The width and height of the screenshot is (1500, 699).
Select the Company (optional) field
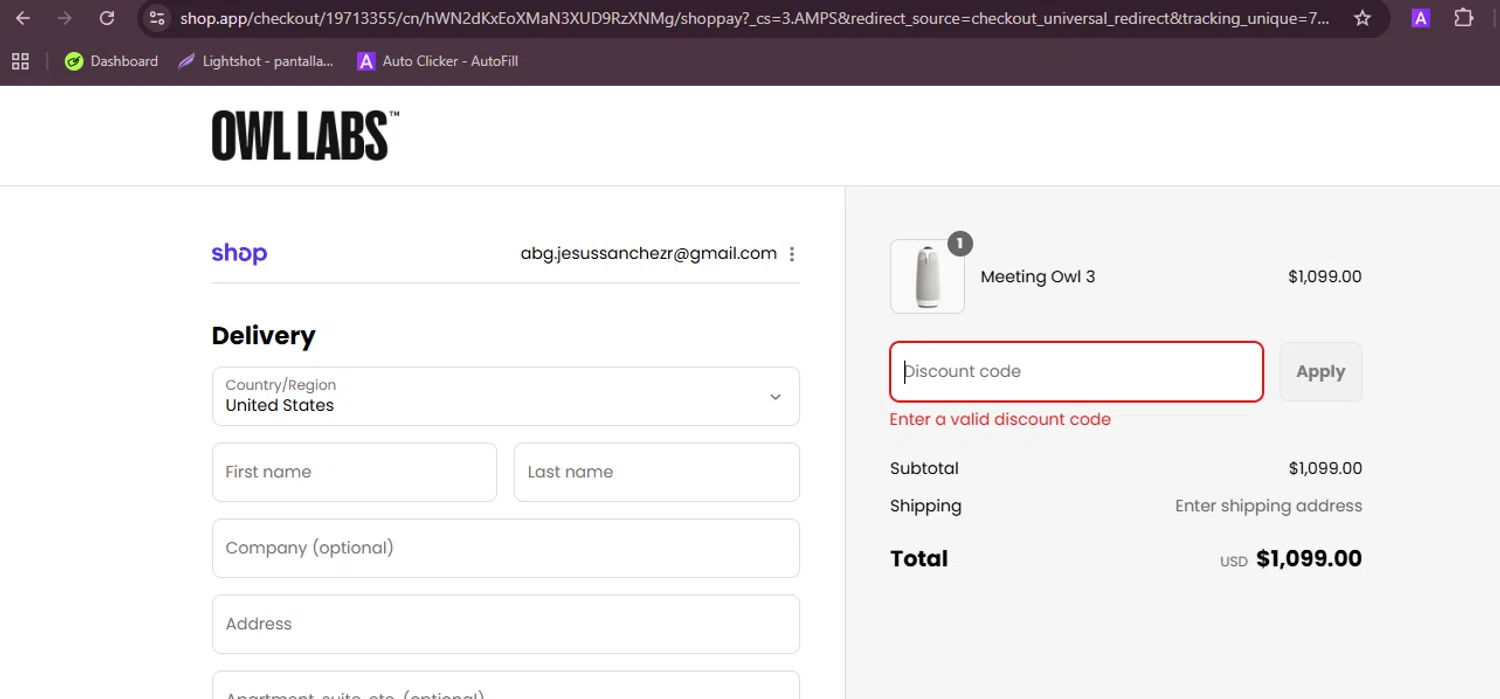coord(505,548)
